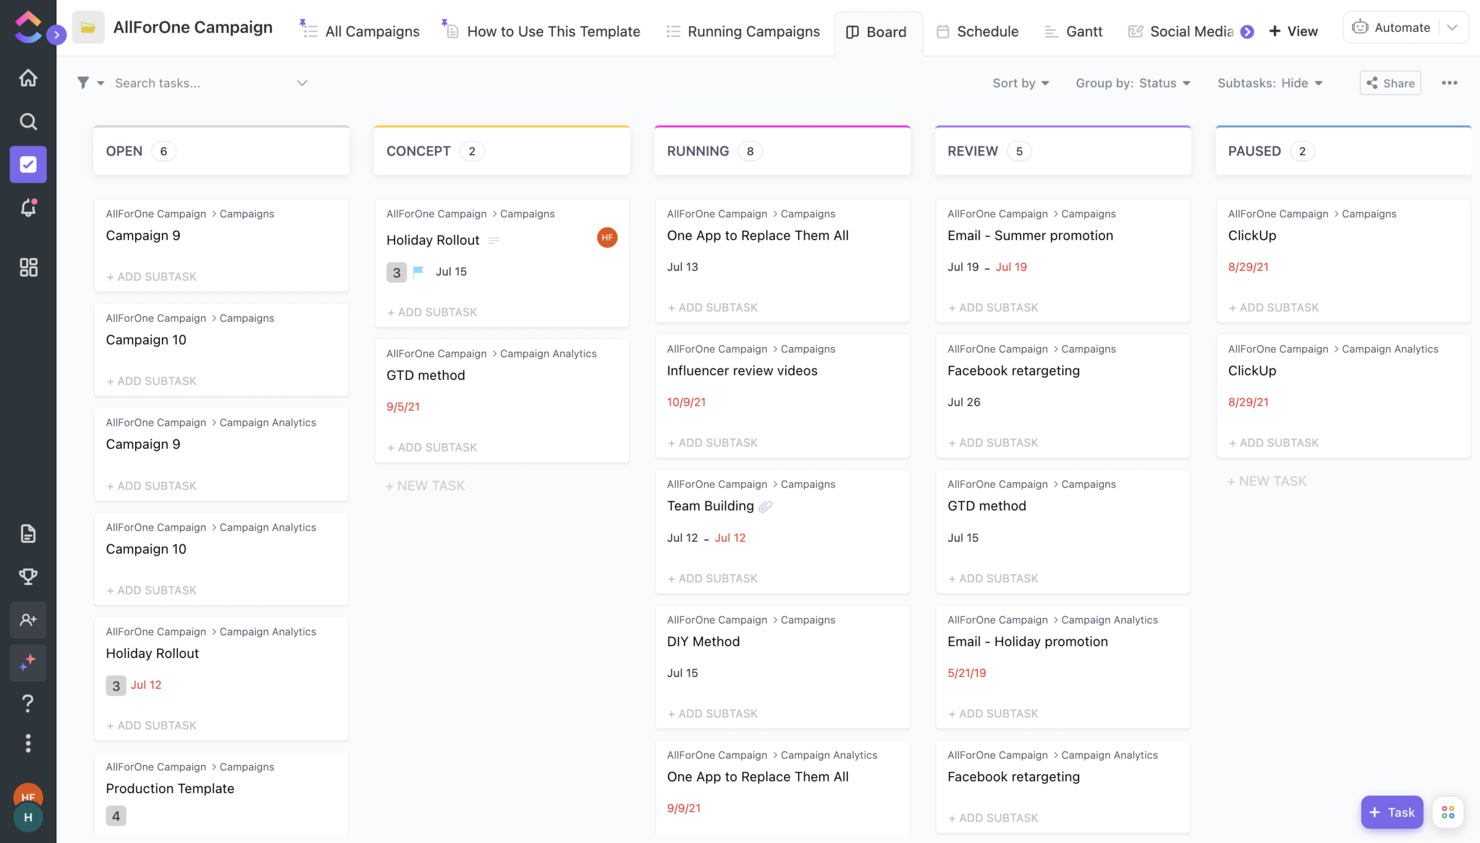Viewport: 1480px width, 843px height.
Task: Click the flag priority icon on Holiday Rollout
Action: pyautogui.click(x=418, y=271)
